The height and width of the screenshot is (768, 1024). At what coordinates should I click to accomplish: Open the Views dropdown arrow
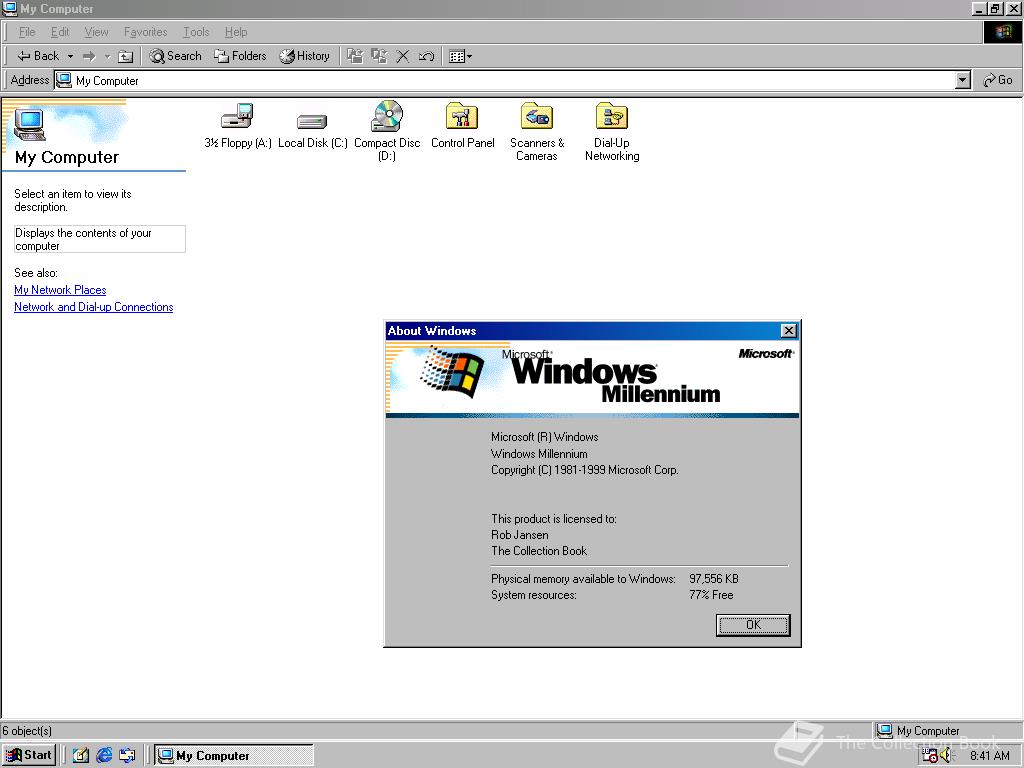[x=469, y=56]
